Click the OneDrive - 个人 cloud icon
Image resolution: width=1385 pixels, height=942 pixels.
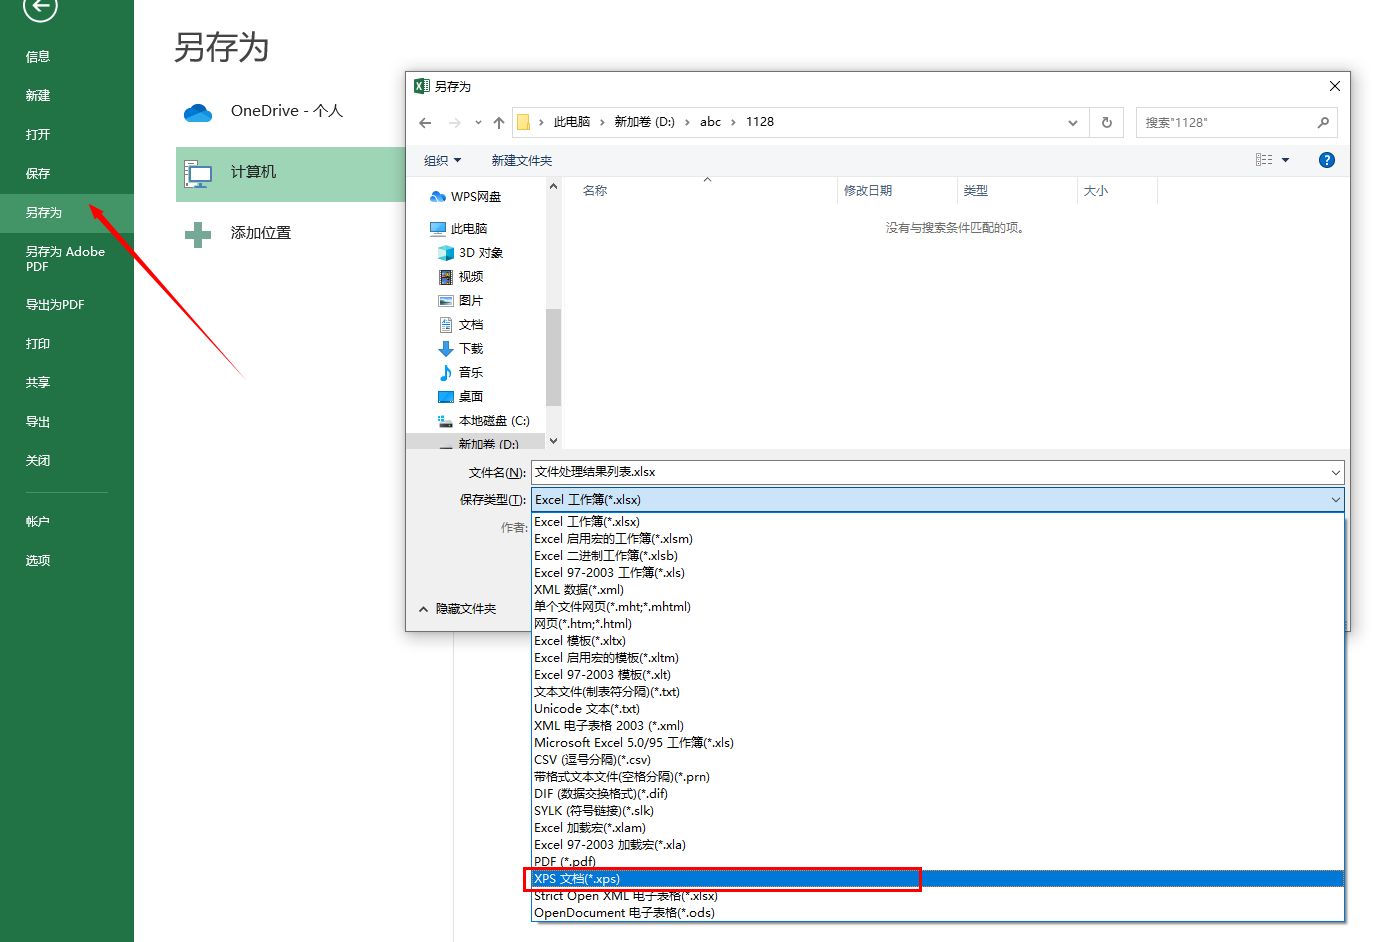coord(198,114)
